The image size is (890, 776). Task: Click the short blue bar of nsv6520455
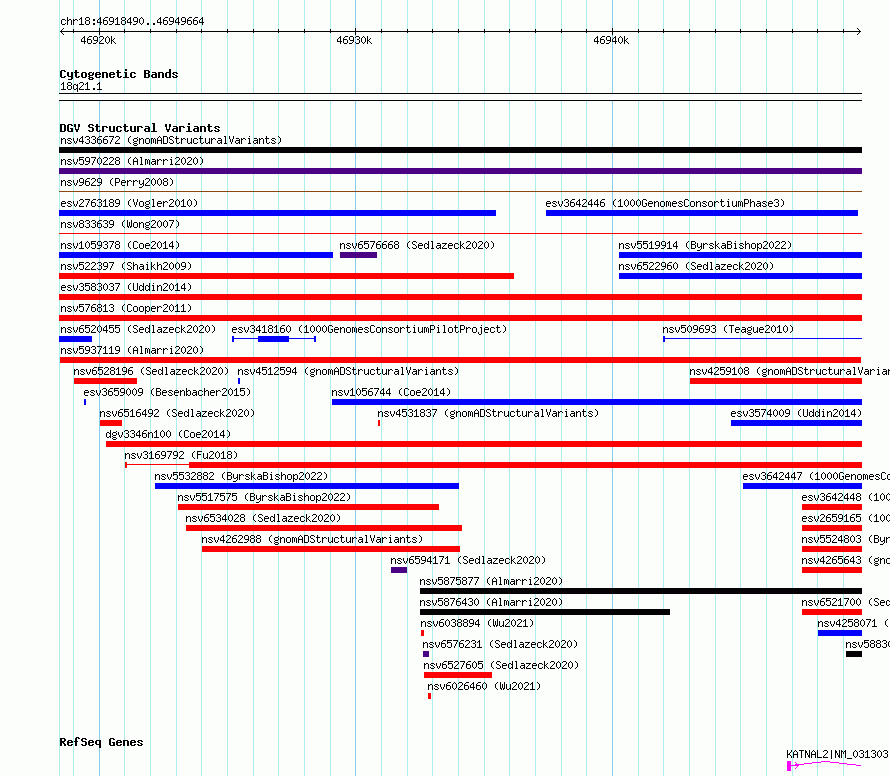click(x=75, y=339)
